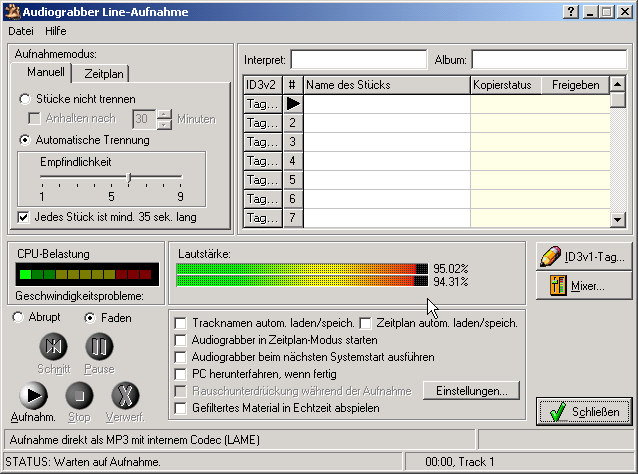
Task: Click track number 5 cell
Action: pos(293,180)
